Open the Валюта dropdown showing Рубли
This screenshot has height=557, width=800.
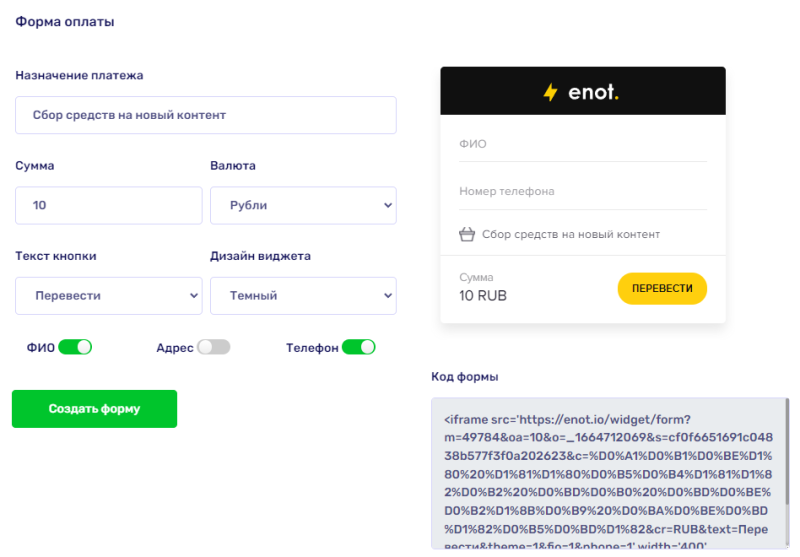click(x=304, y=205)
